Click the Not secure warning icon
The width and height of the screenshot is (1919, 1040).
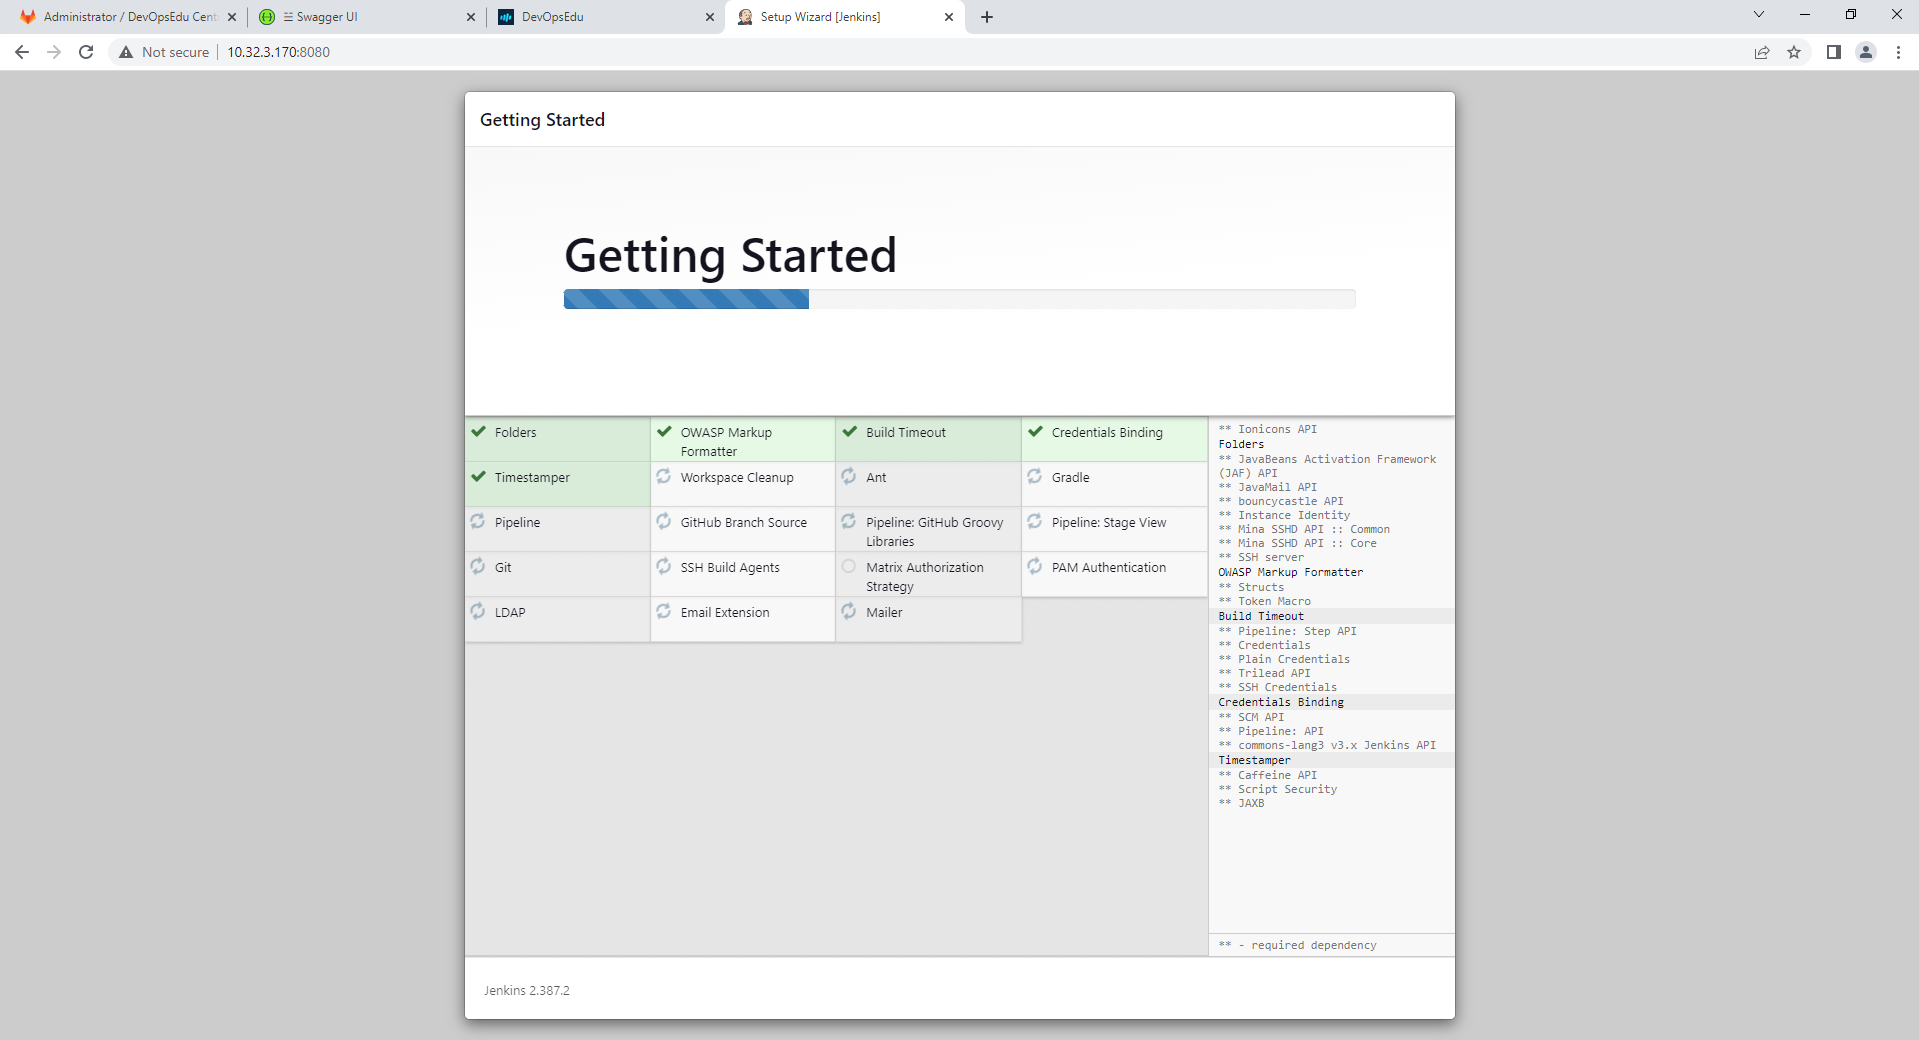point(126,52)
